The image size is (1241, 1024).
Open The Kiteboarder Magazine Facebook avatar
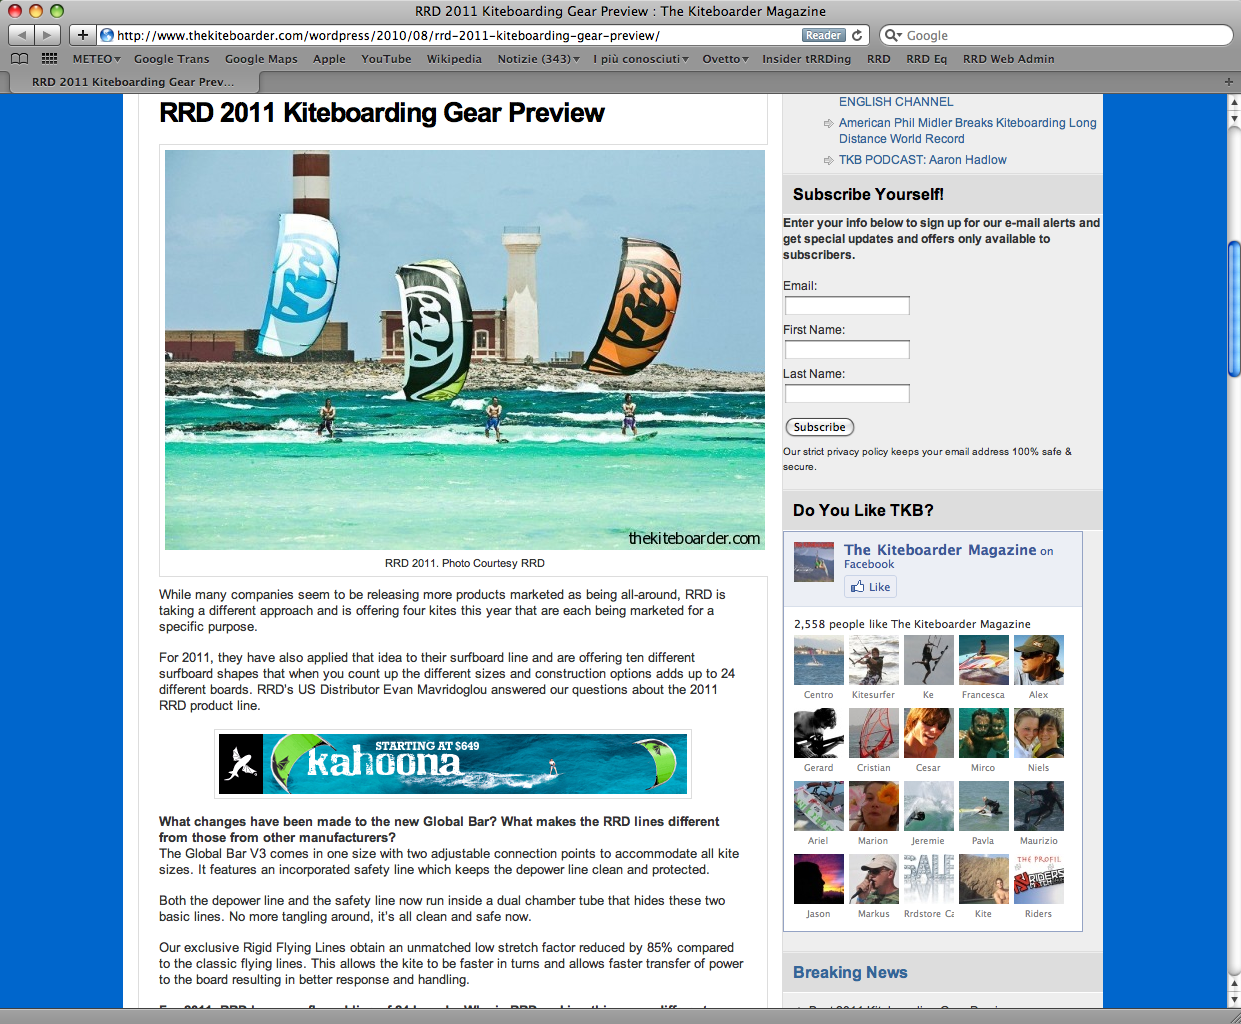coord(814,562)
